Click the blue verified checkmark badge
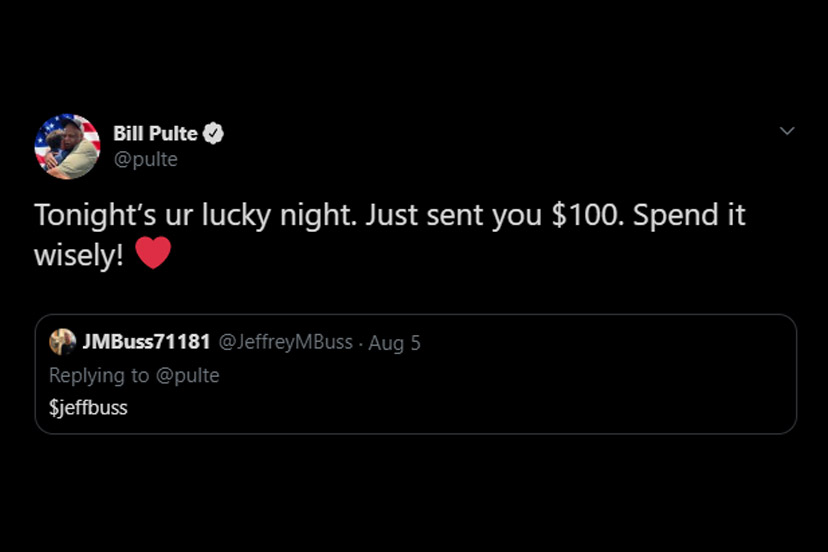 coord(213,134)
